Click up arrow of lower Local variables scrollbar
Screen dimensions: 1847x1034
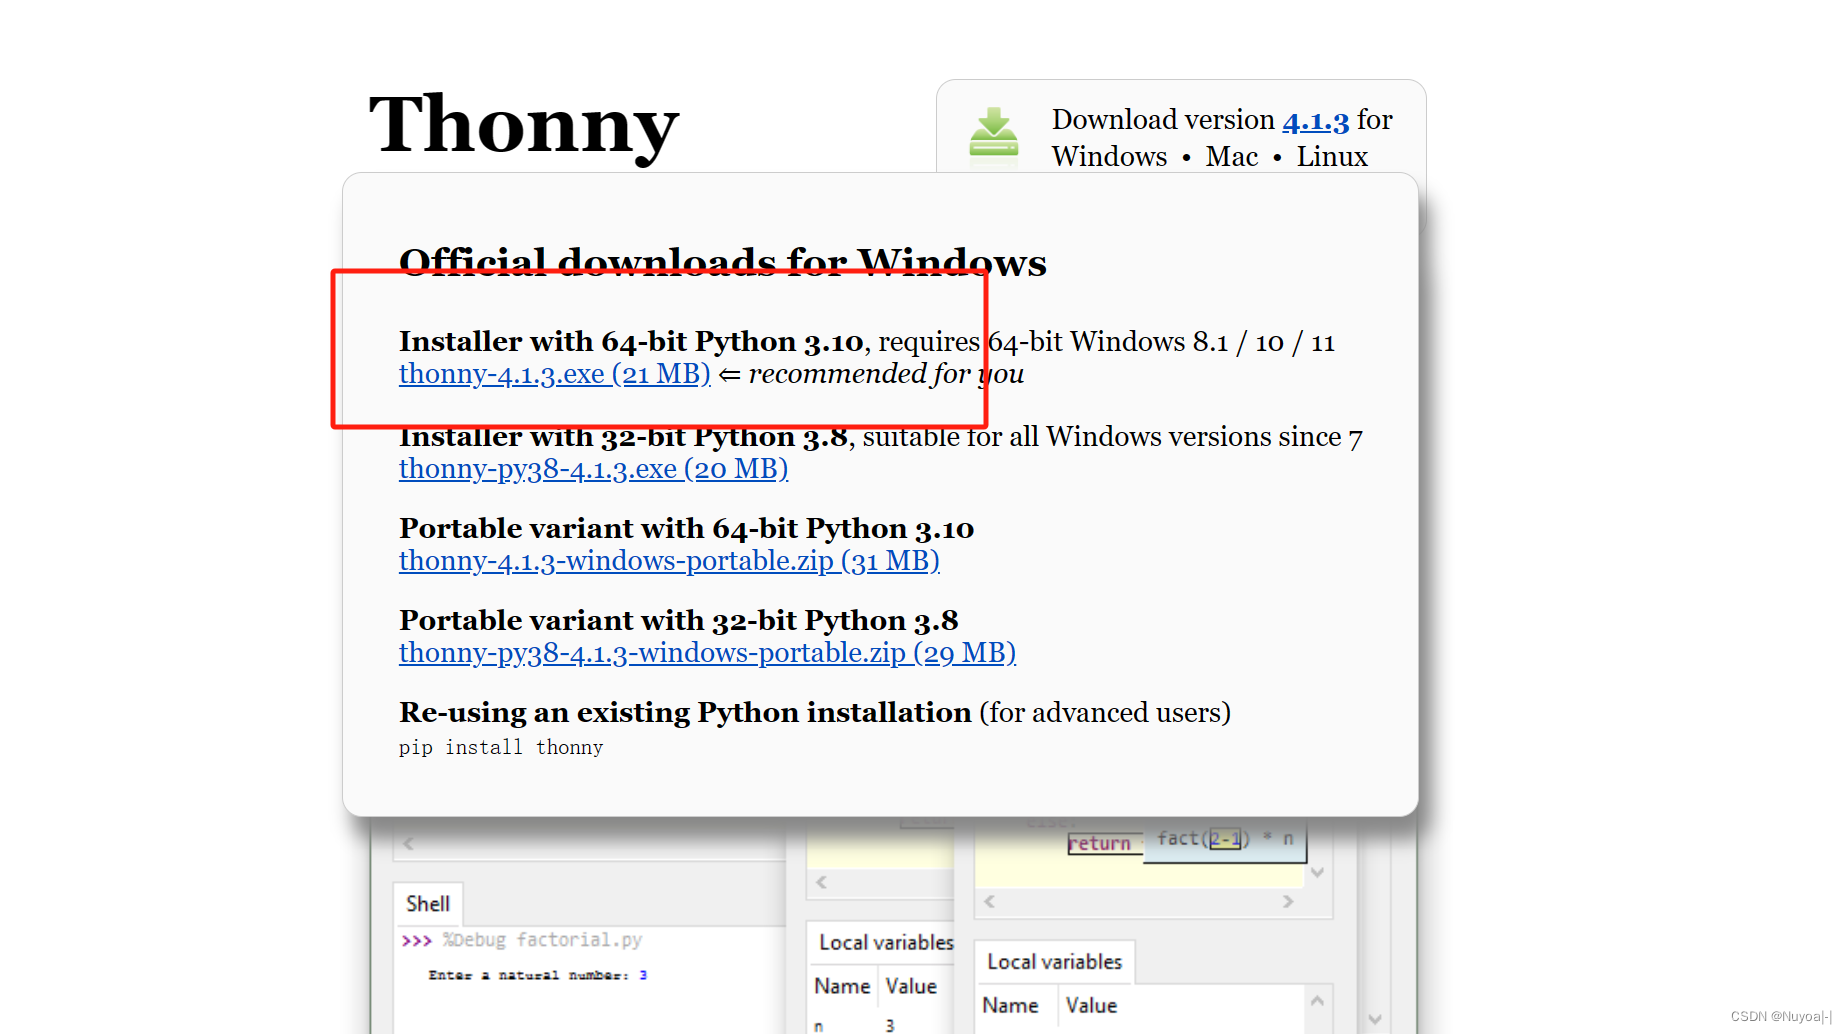[x=1317, y=1001]
